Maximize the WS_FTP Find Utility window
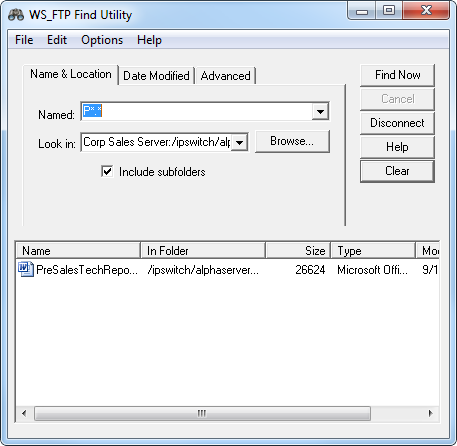The image size is (457, 446). 389,11
